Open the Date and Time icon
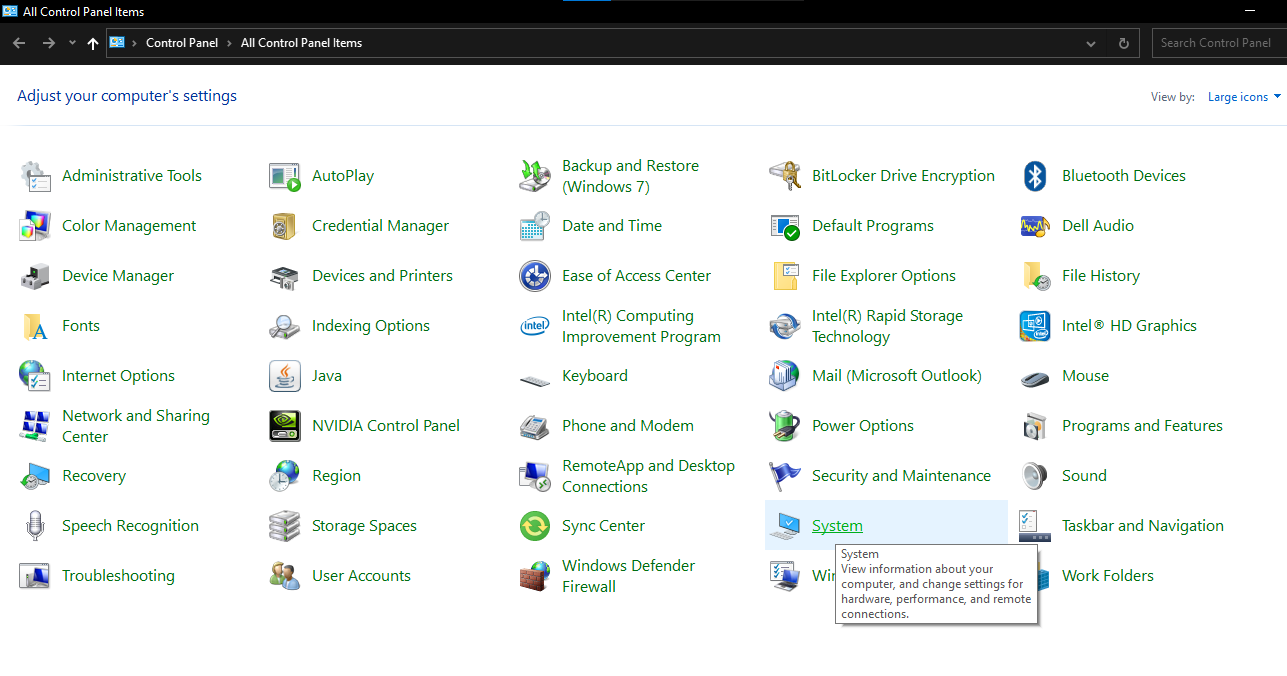The width and height of the screenshot is (1287, 676). (535, 226)
